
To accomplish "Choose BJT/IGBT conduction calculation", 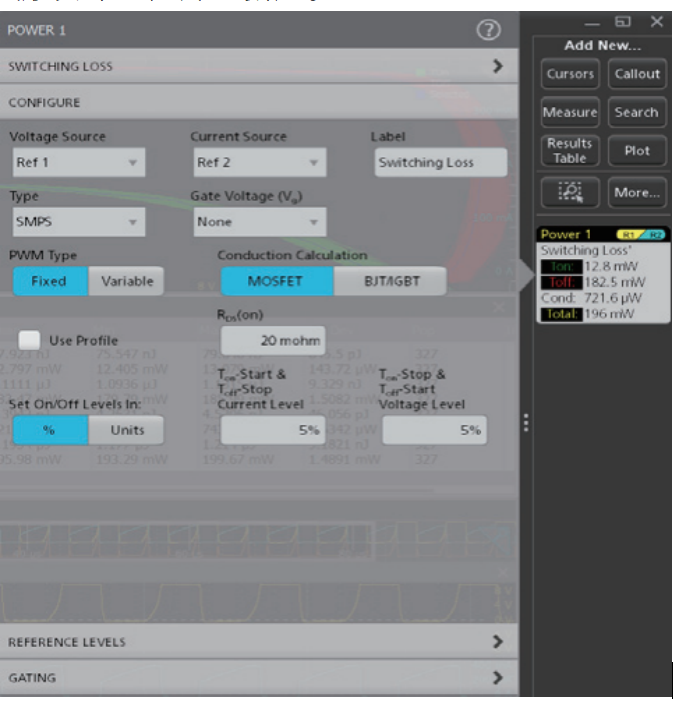I will (x=390, y=281).
